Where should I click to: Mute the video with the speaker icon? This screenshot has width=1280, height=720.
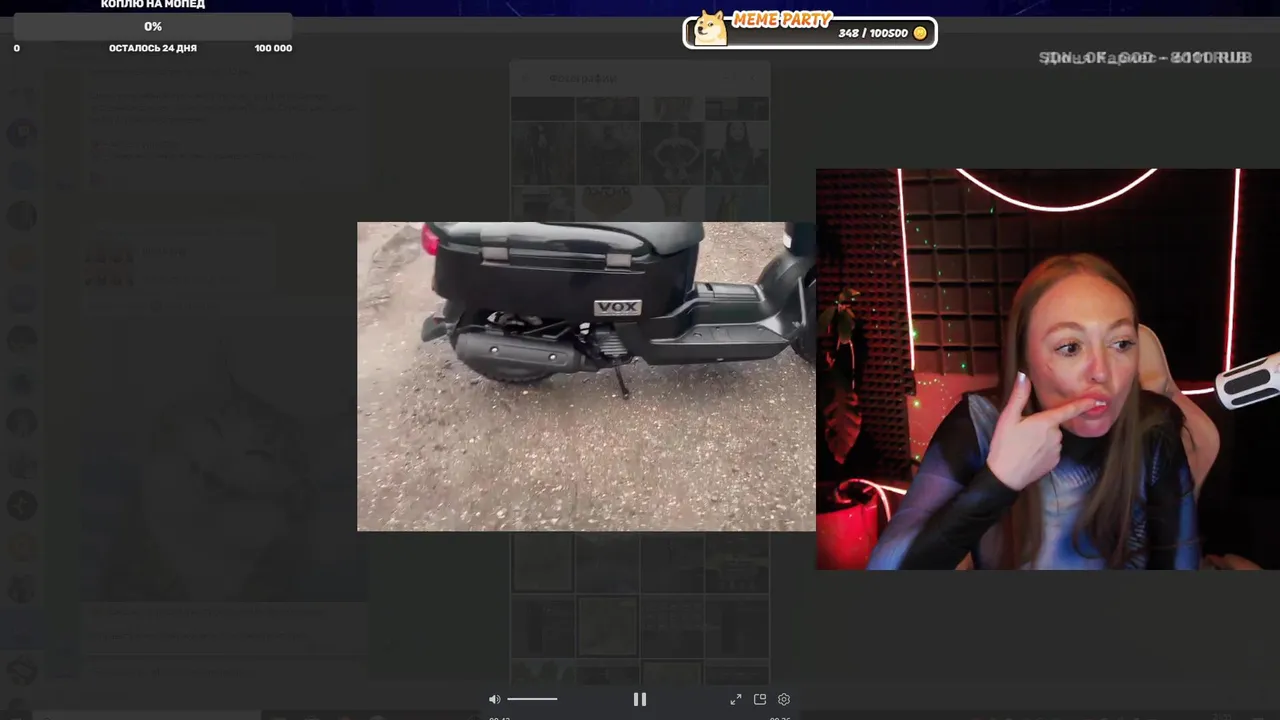pos(494,699)
